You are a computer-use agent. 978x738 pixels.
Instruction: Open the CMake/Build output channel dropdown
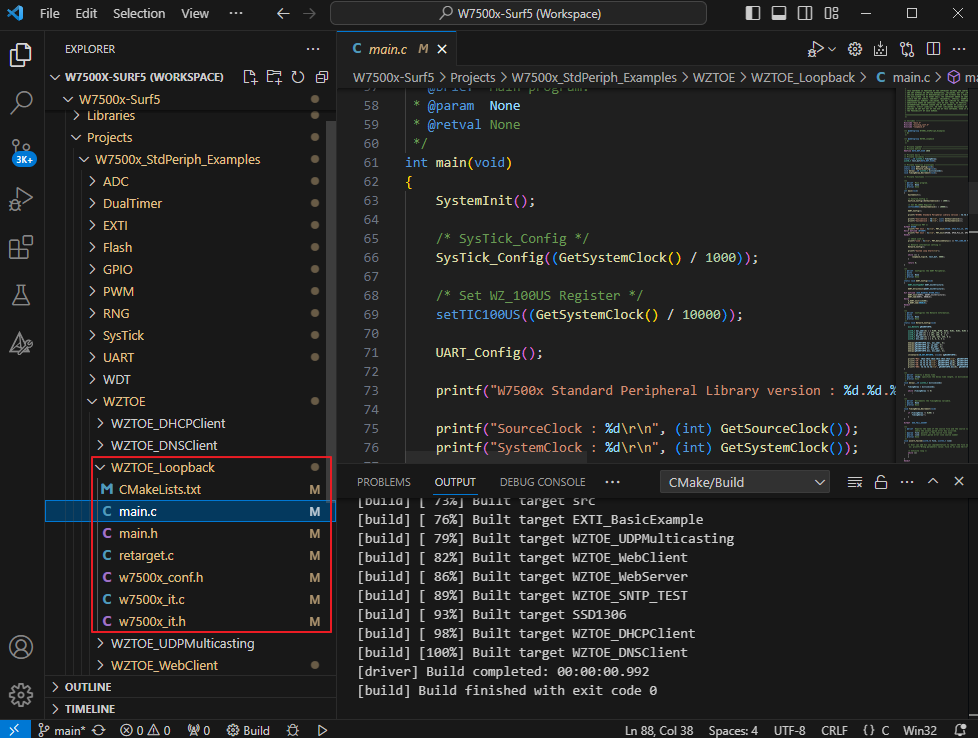(744, 481)
